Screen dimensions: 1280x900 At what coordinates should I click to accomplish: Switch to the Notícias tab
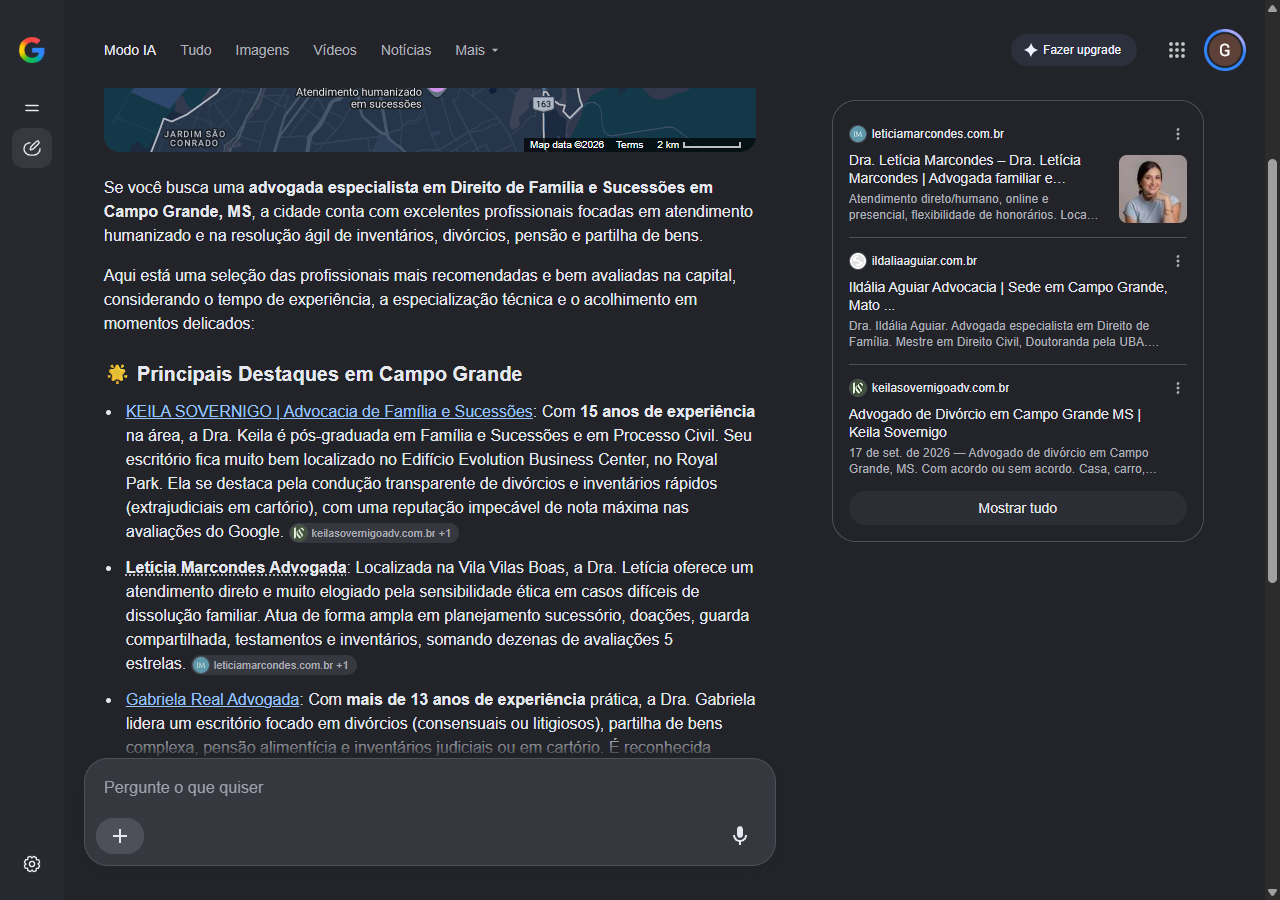click(x=406, y=50)
